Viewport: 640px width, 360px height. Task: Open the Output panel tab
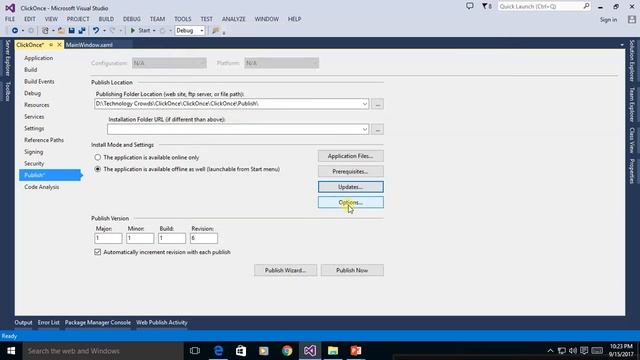(x=23, y=322)
